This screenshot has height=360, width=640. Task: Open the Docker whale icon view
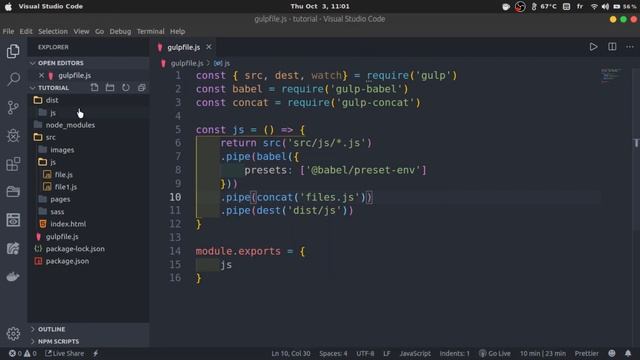[x=13, y=276]
